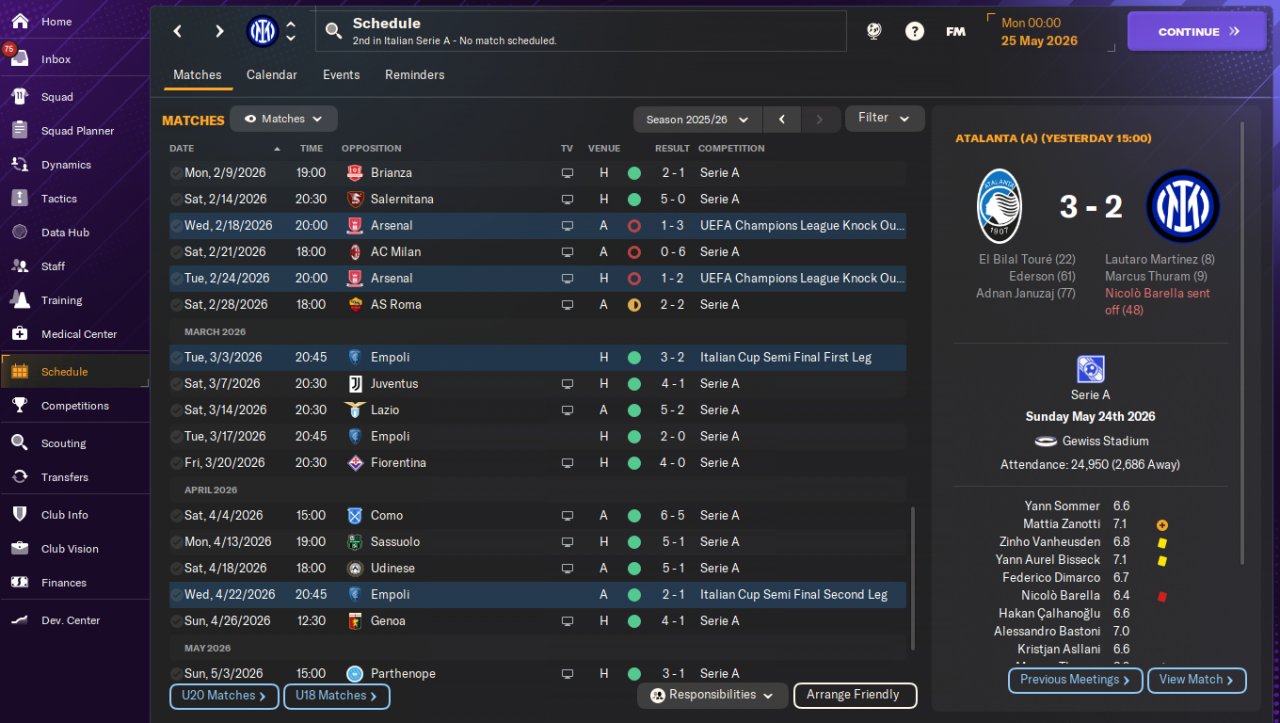Switch to the Calendar tab

point(271,75)
